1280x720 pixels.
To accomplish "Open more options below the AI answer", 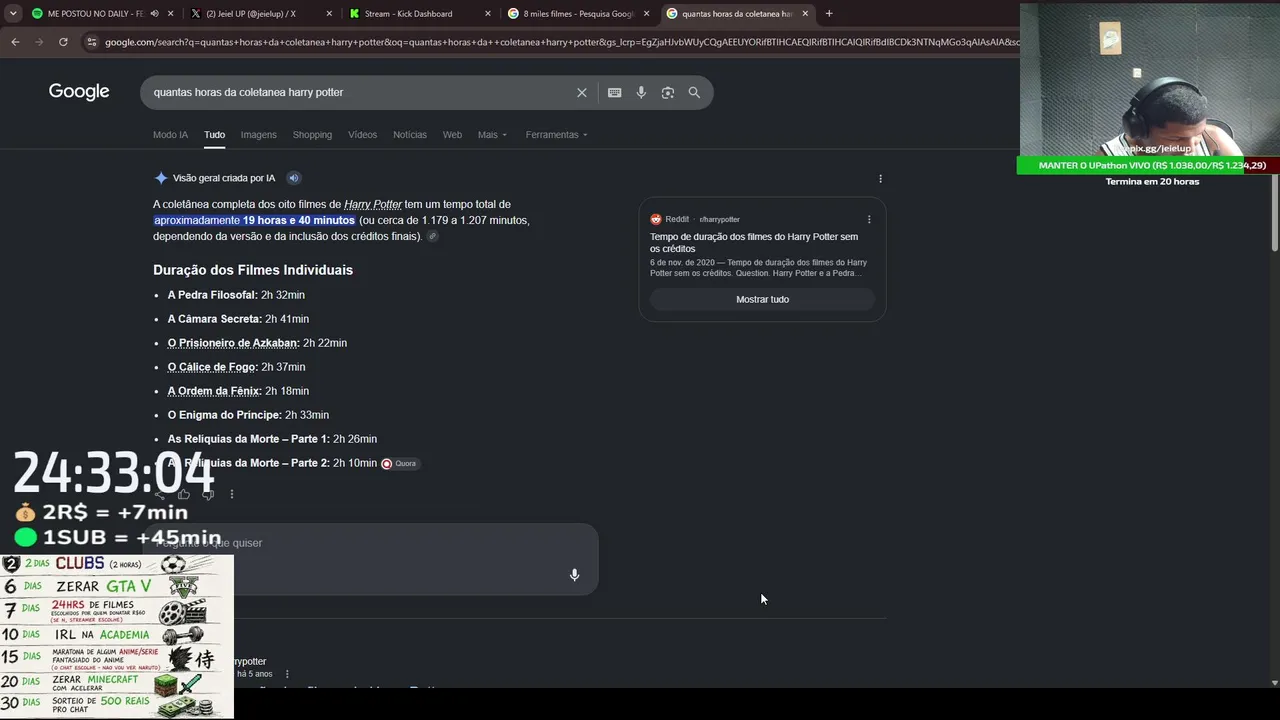I will tap(232, 494).
